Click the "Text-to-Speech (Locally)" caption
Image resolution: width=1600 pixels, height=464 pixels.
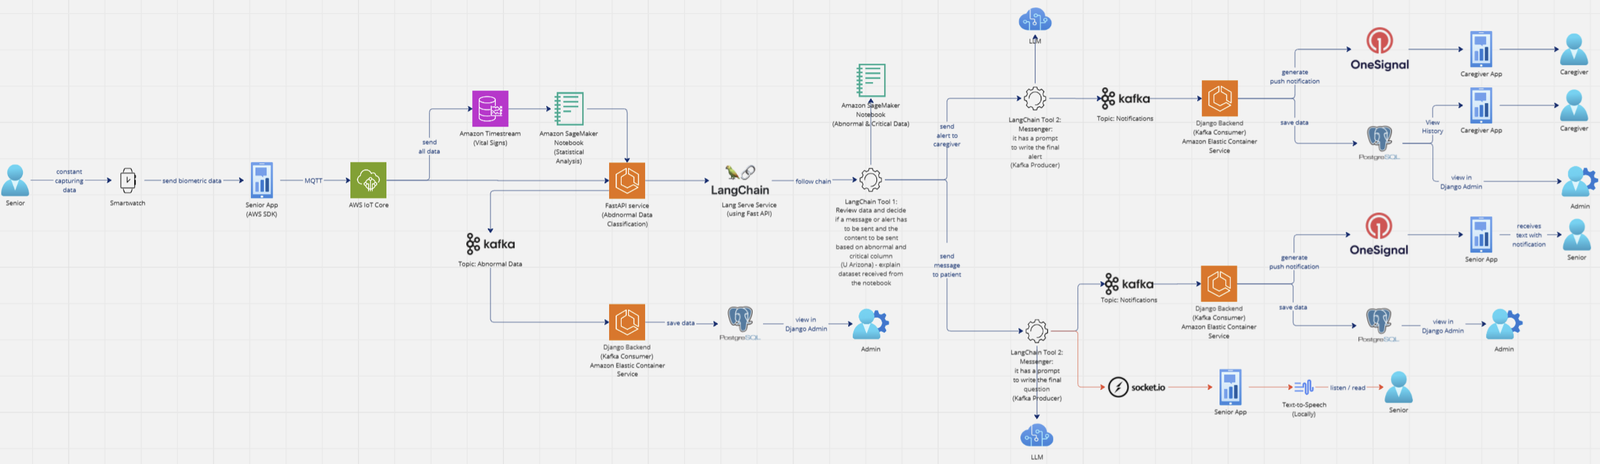1304,409
